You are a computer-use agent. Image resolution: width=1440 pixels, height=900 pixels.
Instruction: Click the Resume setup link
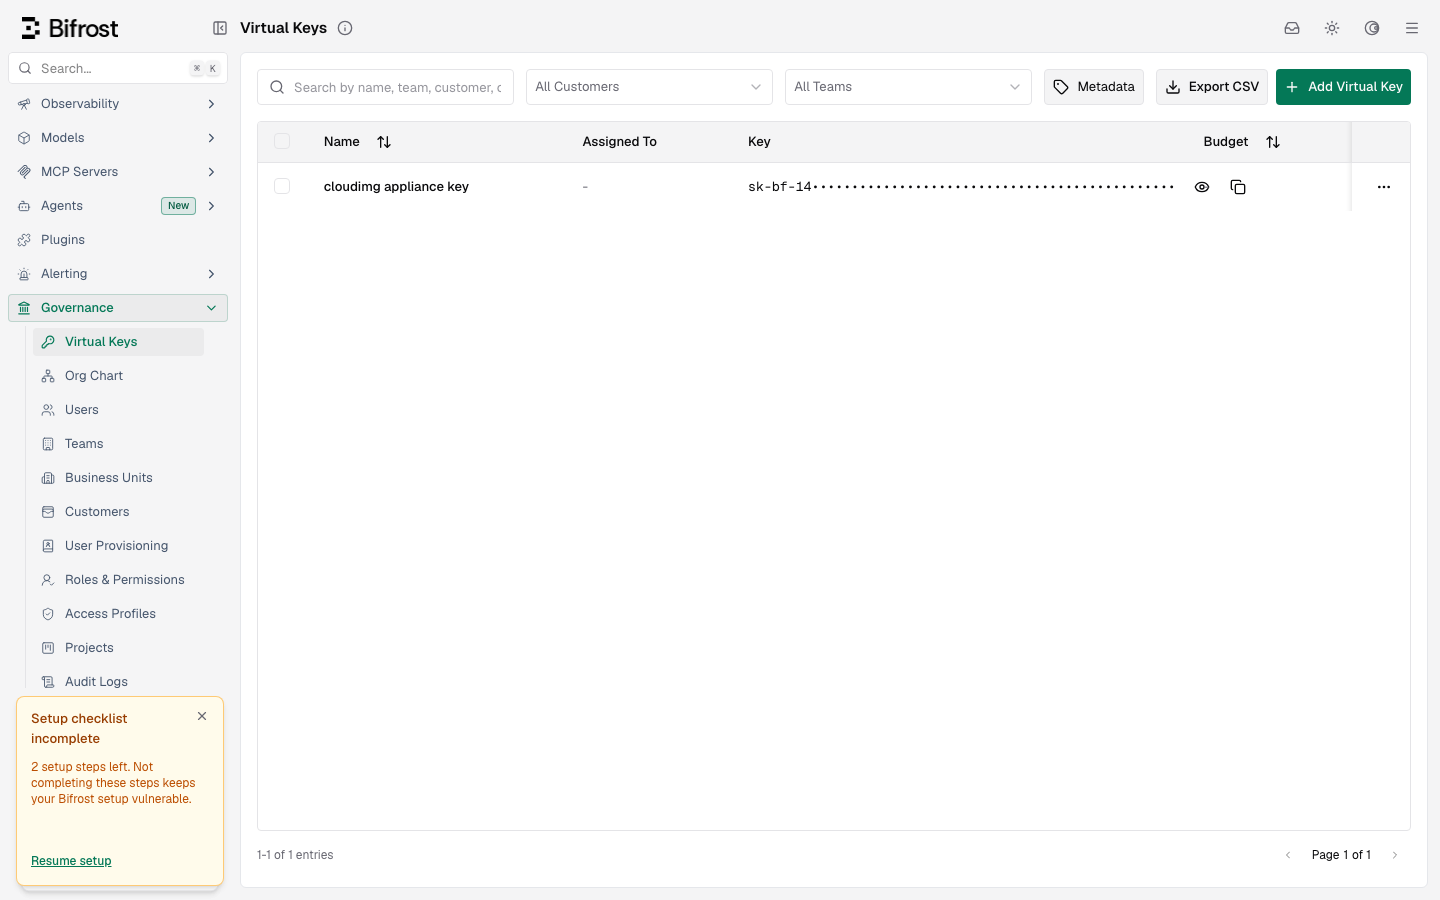tap(71, 861)
